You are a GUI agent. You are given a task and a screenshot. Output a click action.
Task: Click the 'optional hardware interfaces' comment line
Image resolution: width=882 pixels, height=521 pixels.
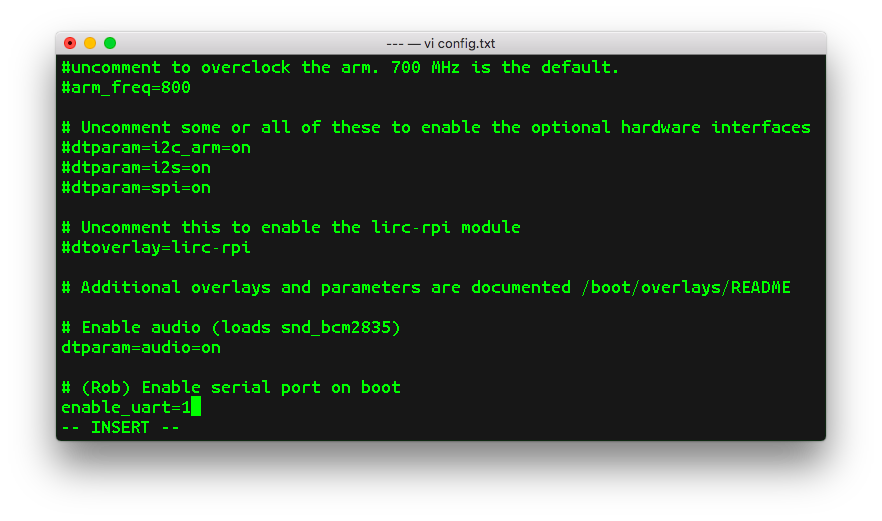[436, 127]
